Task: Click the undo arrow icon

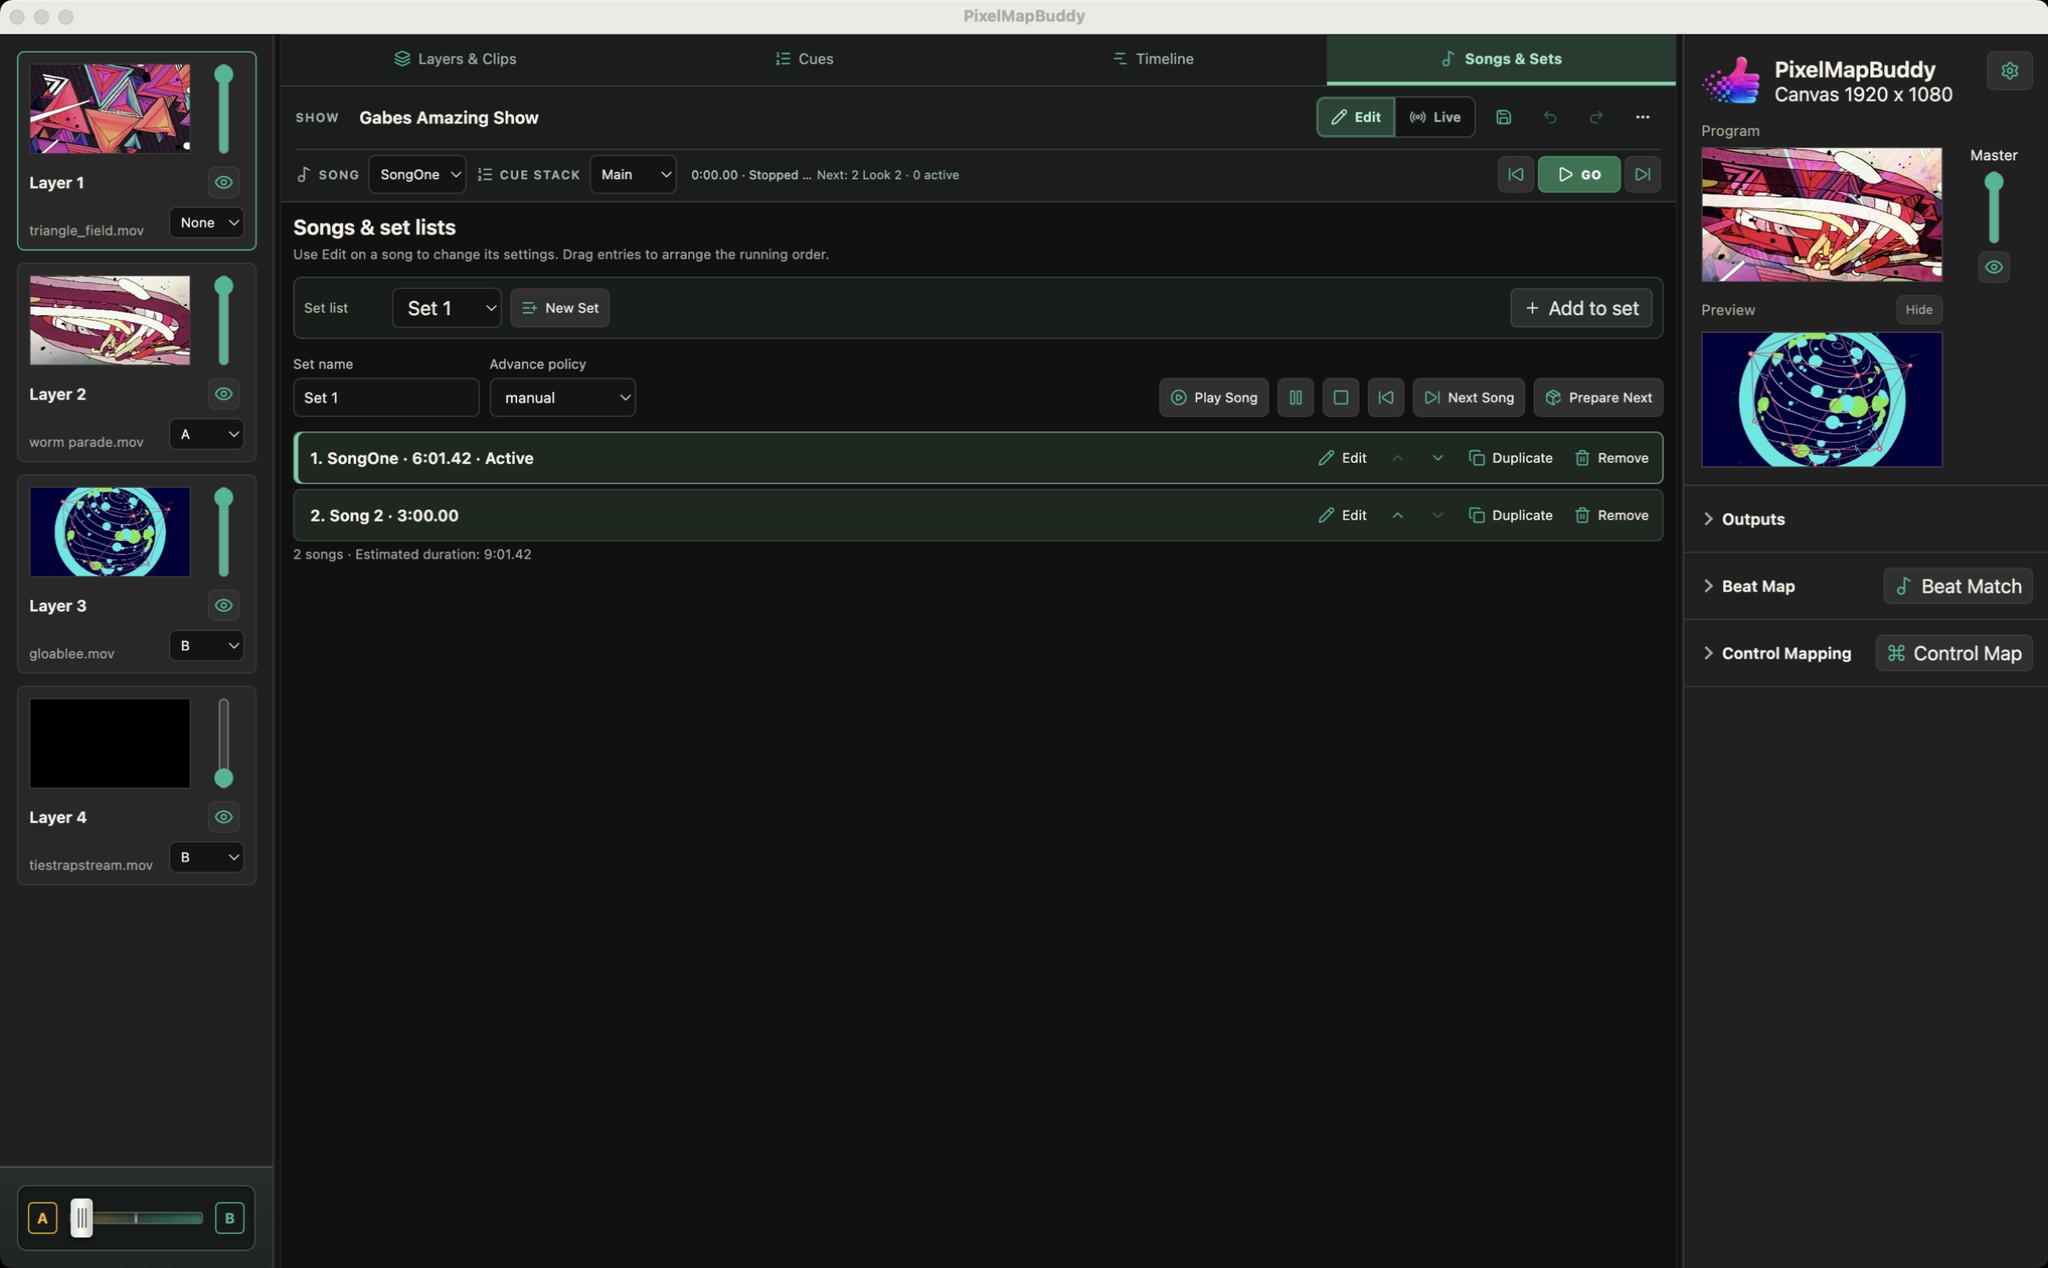Action: tap(1550, 117)
